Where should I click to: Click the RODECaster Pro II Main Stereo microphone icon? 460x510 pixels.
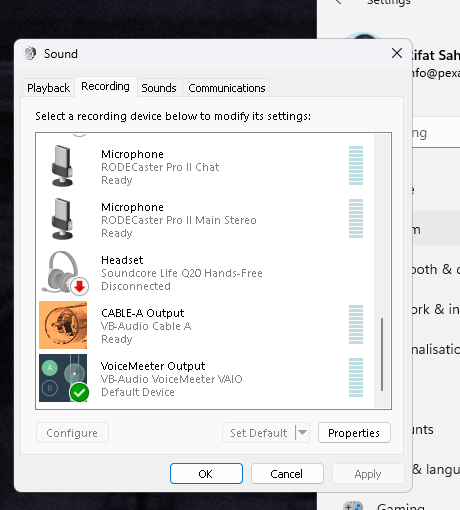pyautogui.click(x=62, y=219)
